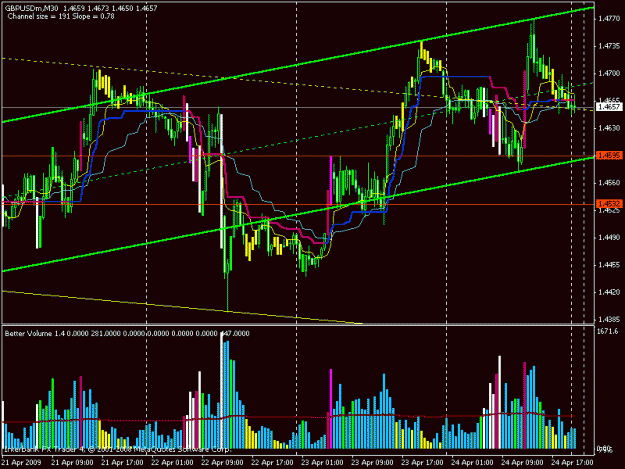Select the current price tag 1.4657
This screenshot has height=469, width=625.
609,107
